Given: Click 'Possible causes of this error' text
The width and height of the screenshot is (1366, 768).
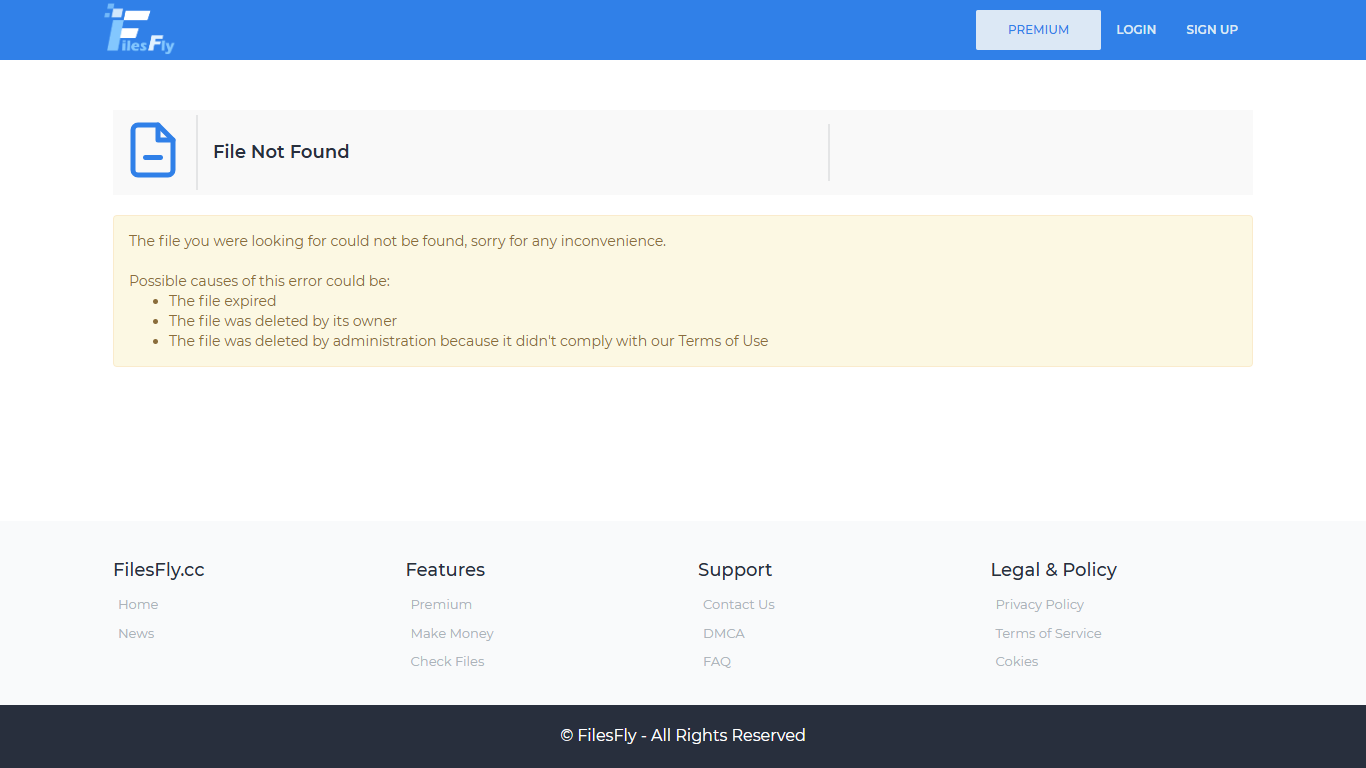Looking at the screenshot, I should click(259, 281).
